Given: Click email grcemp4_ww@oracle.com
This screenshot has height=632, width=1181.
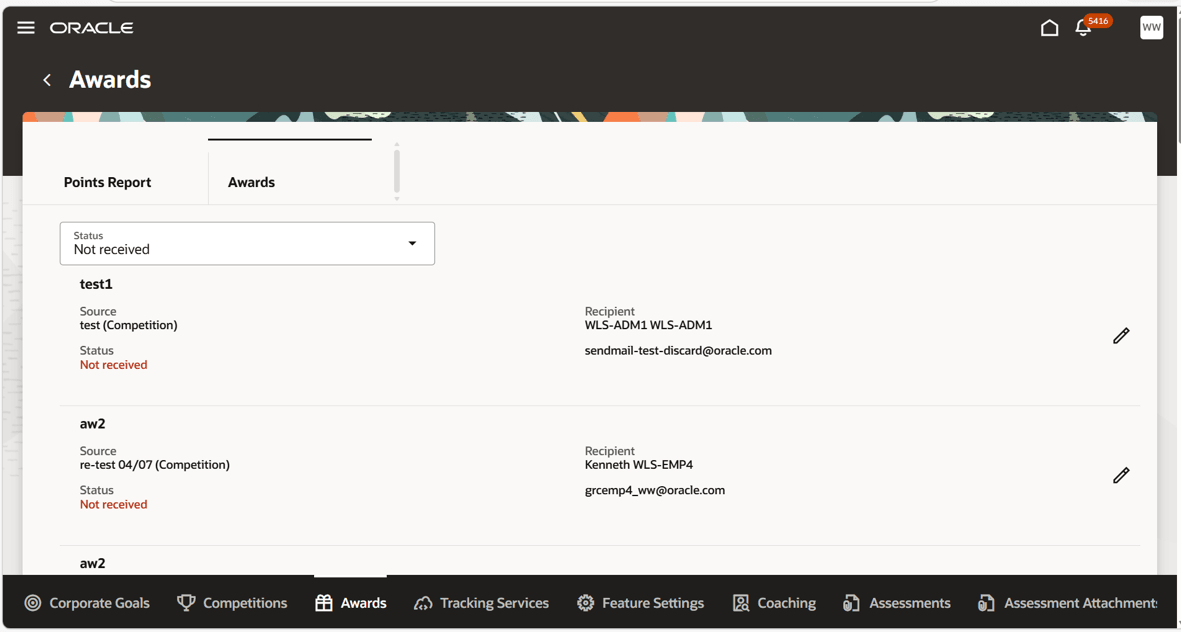Looking at the screenshot, I should point(655,490).
